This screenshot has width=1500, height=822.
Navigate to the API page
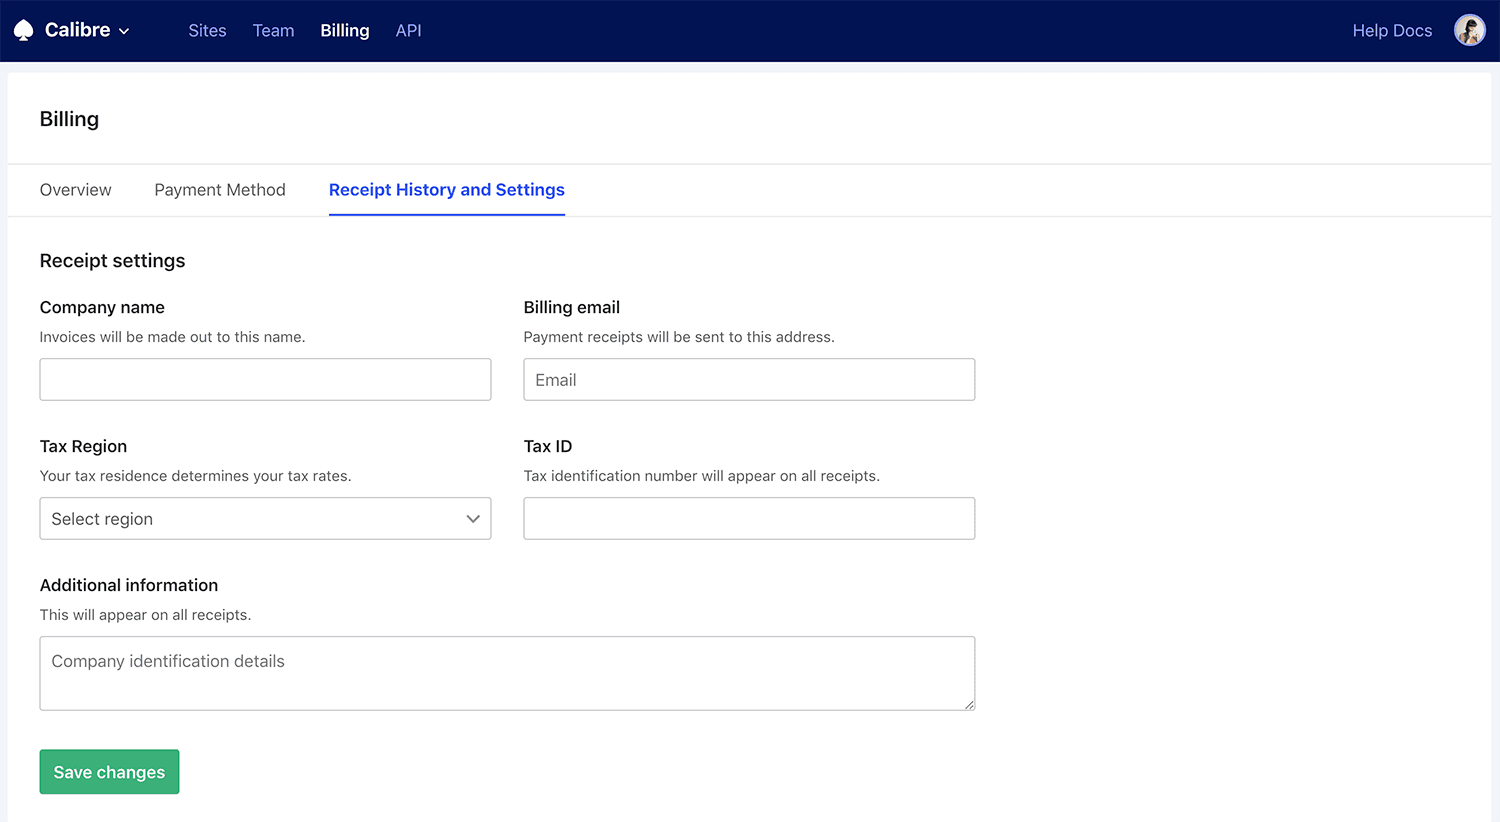408,30
